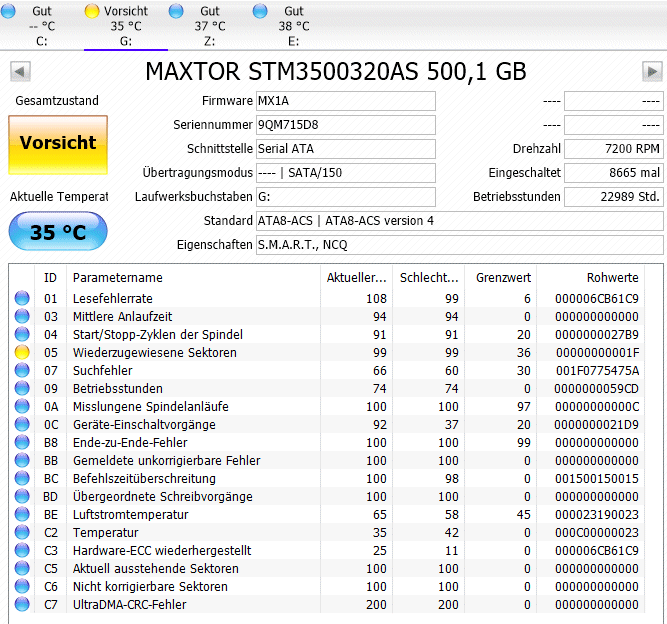Click raw value 001F0775475A of Suchfehler

pos(597,370)
